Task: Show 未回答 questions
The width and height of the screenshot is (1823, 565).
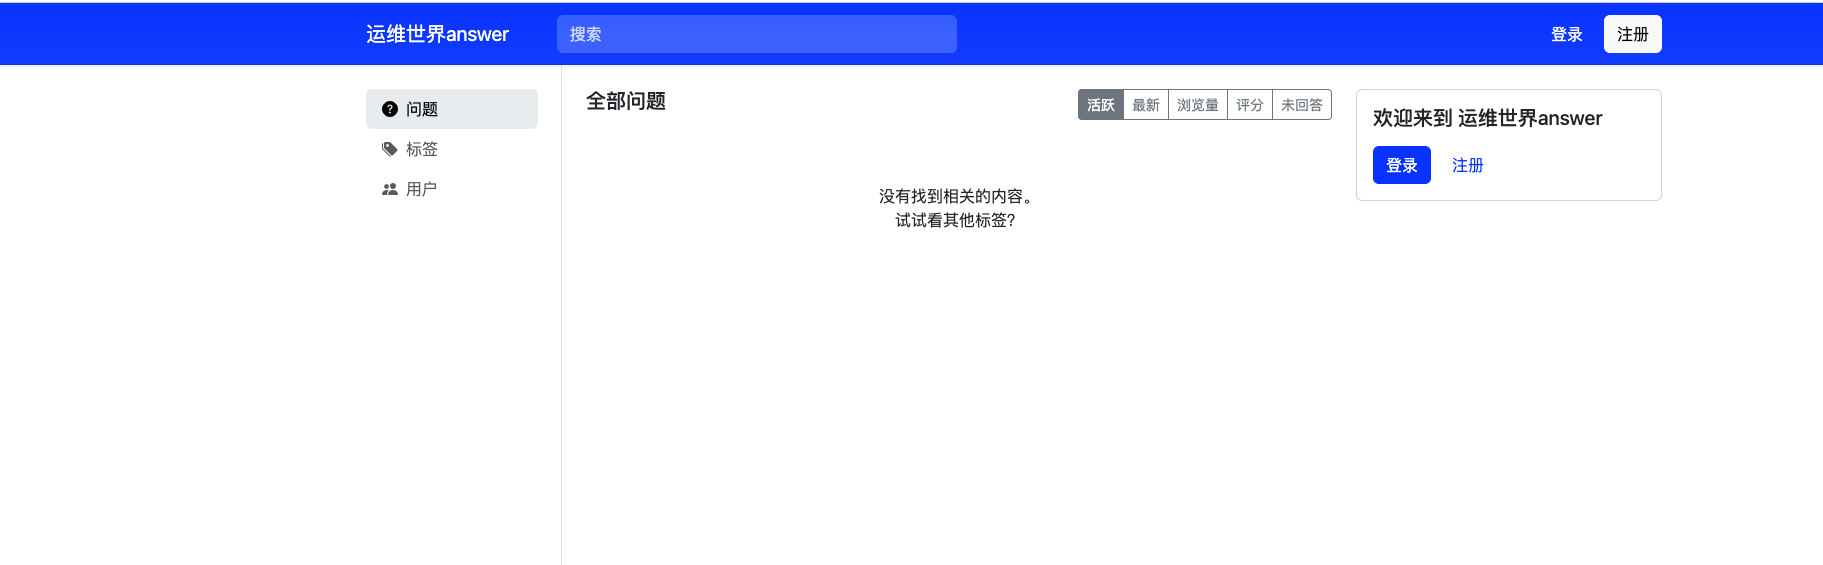Action: [1301, 105]
